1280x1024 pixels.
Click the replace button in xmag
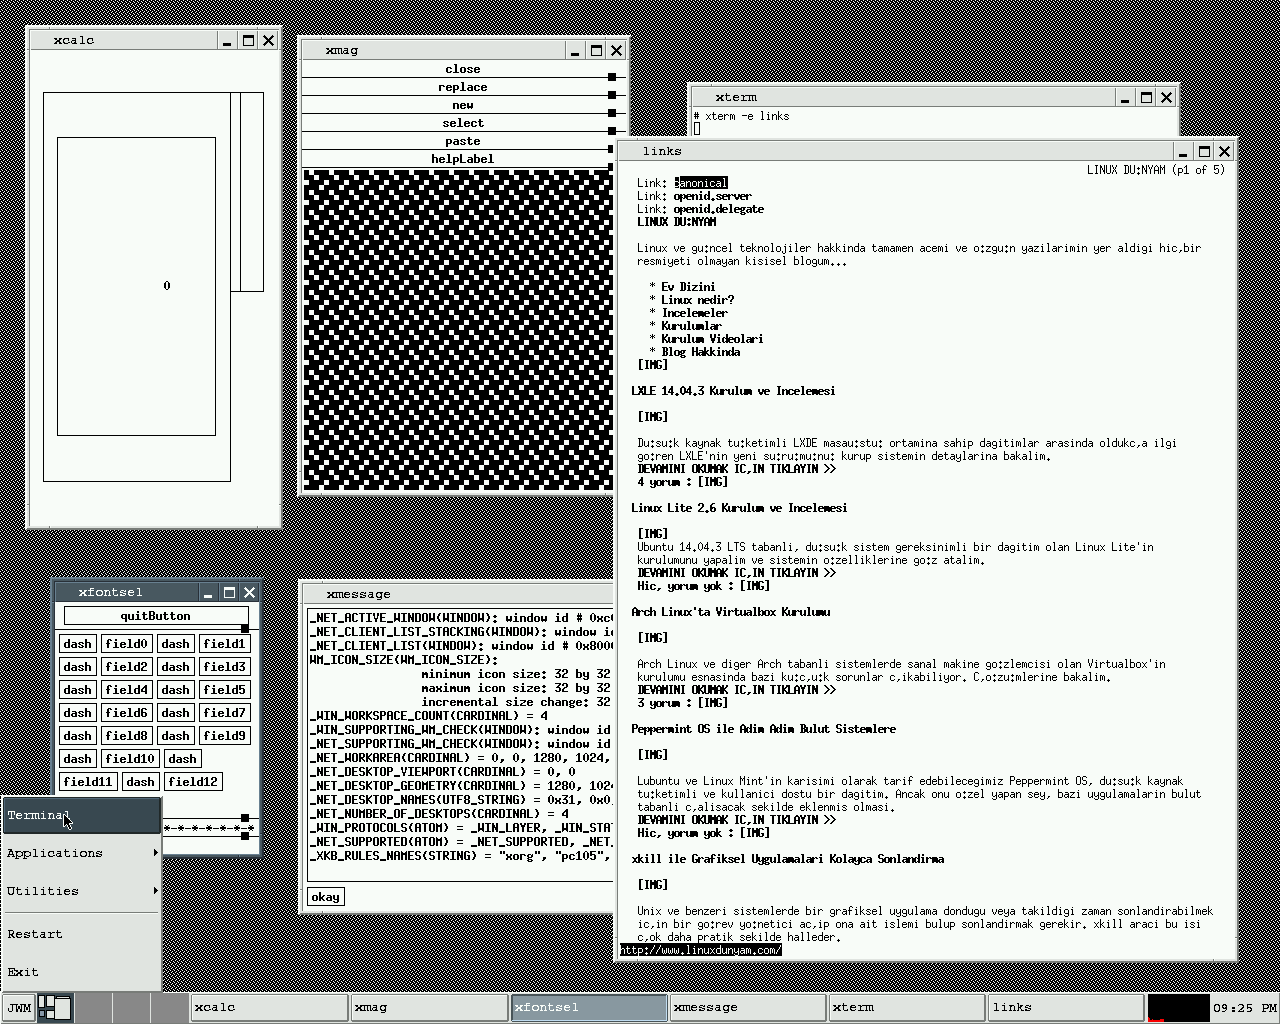pyautogui.click(x=461, y=87)
